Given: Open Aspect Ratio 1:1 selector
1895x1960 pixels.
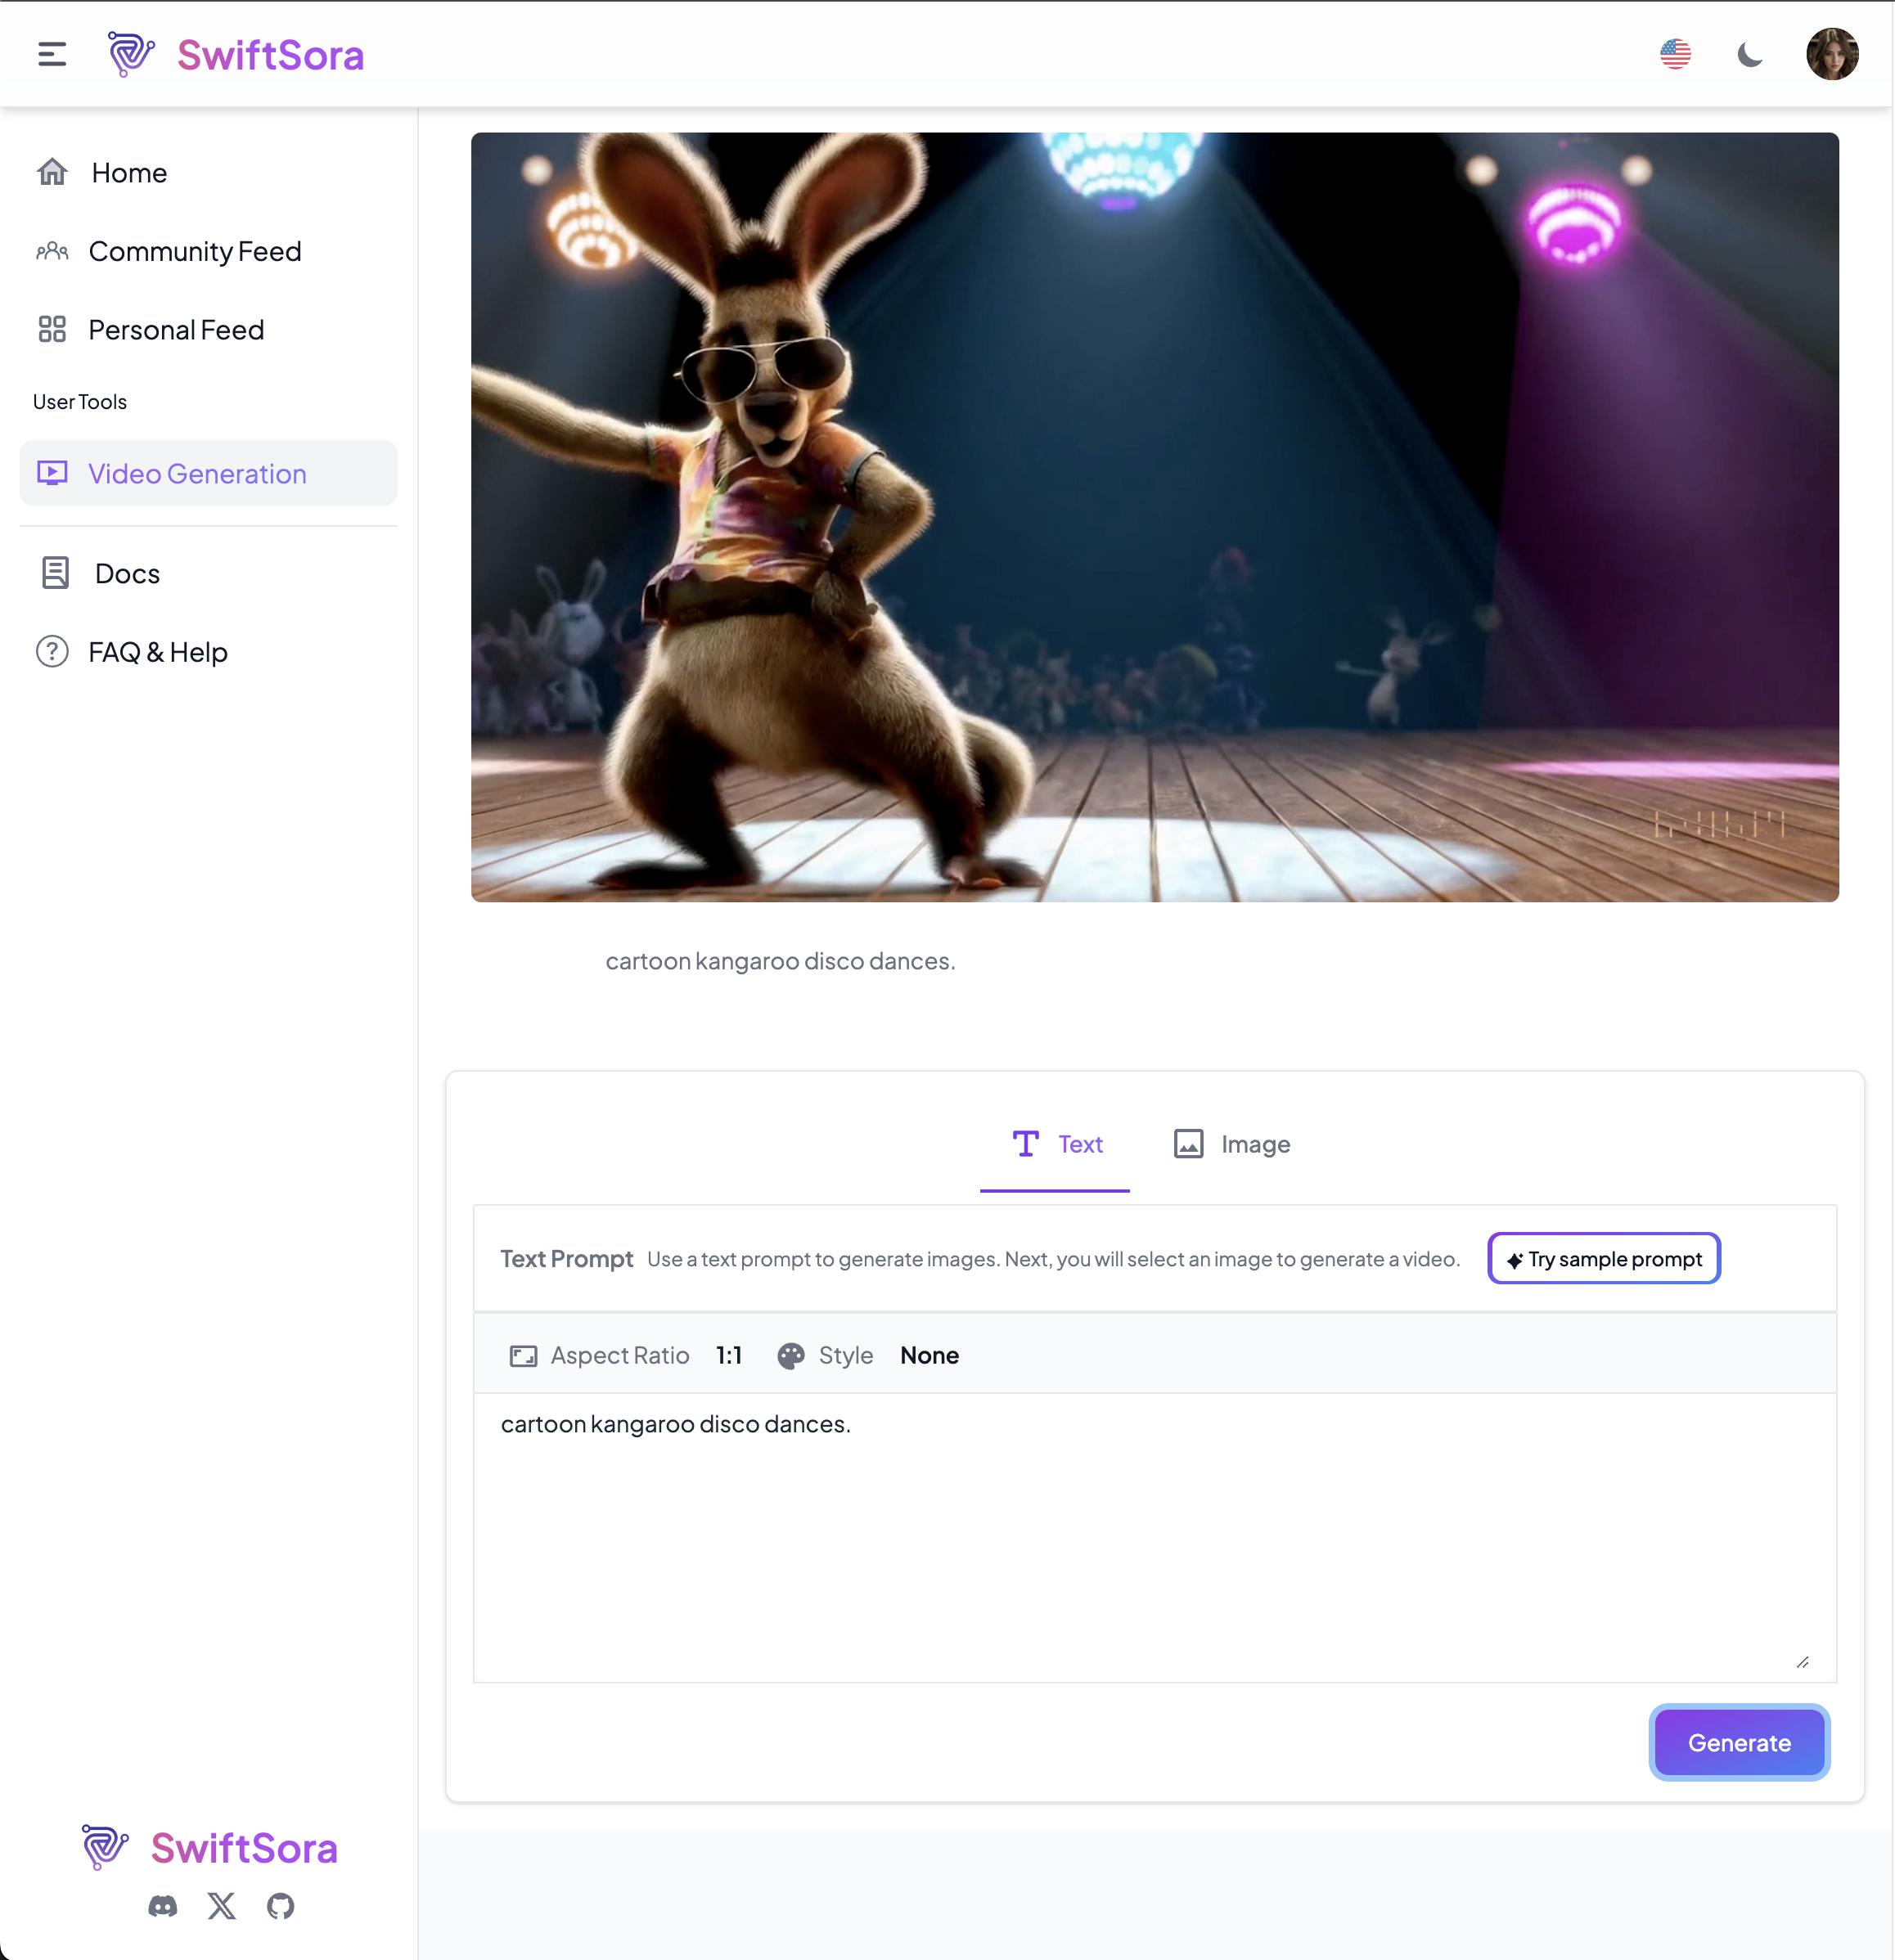Looking at the screenshot, I should tap(728, 1356).
